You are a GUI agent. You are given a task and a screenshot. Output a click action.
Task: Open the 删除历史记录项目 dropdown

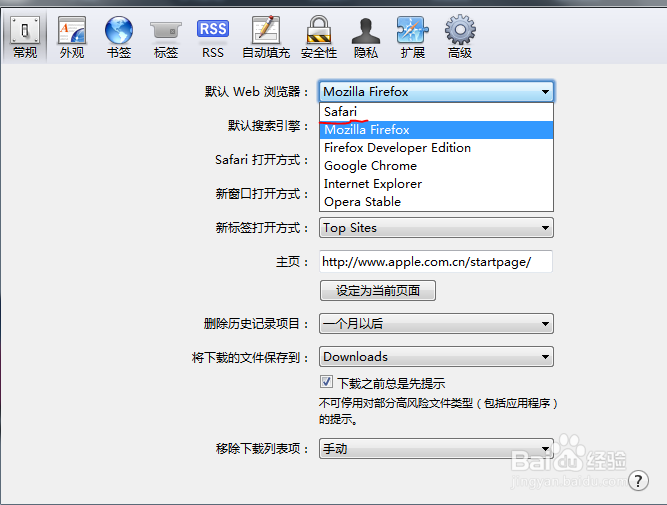tap(436, 324)
